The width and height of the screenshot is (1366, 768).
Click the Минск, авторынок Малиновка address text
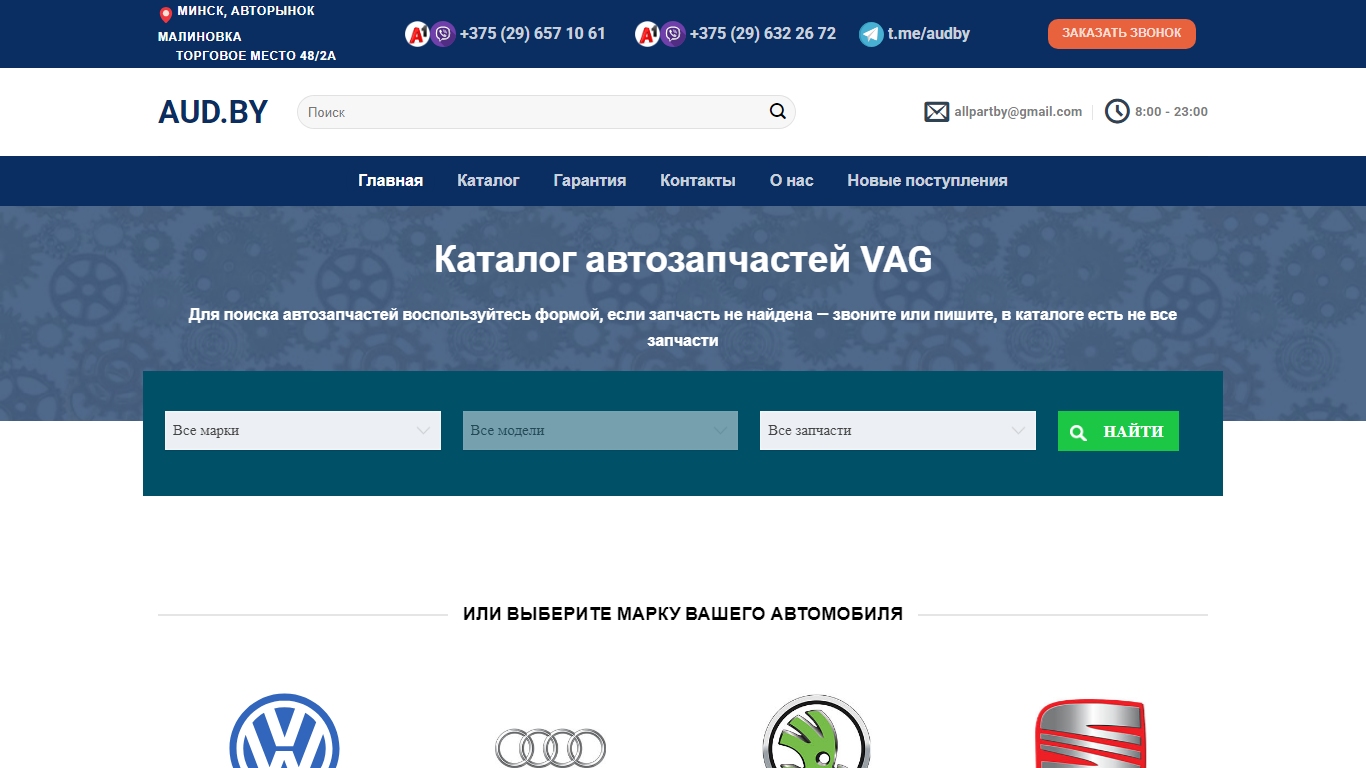point(237,24)
